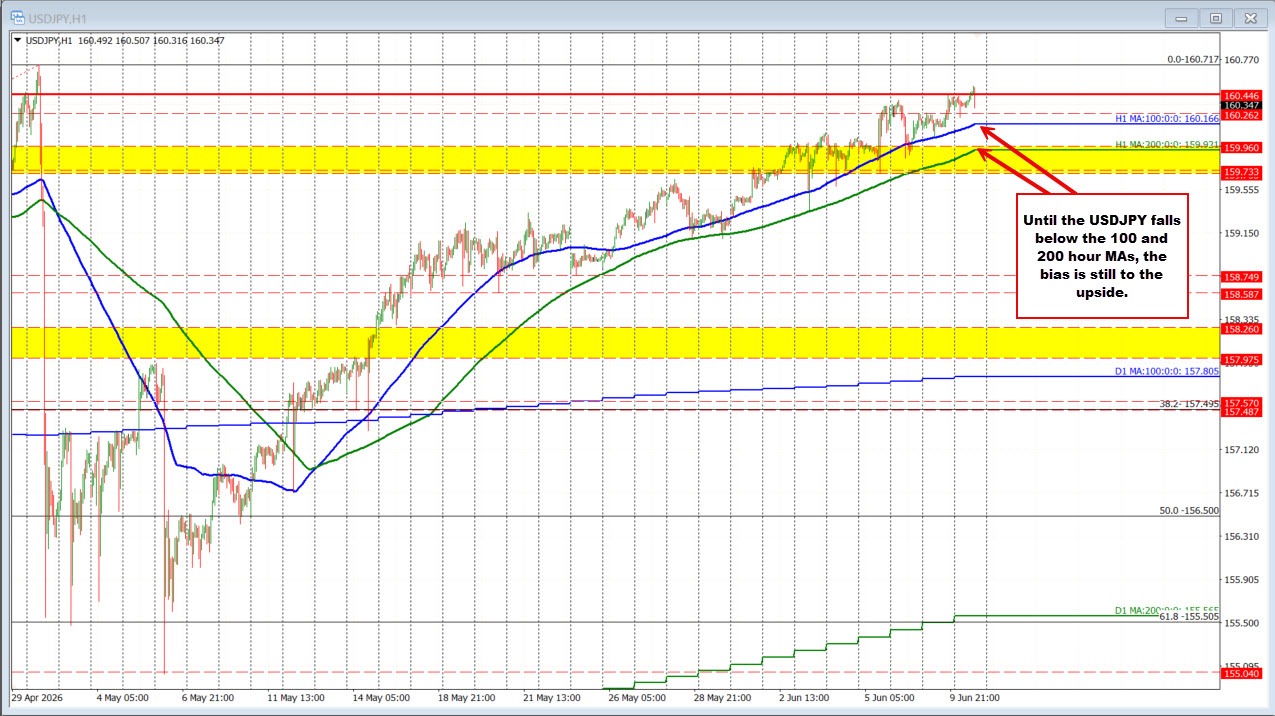Image resolution: width=1275 pixels, height=716 pixels.
Task: Click the 156.310 price axis value
Action: point(1241,537)
